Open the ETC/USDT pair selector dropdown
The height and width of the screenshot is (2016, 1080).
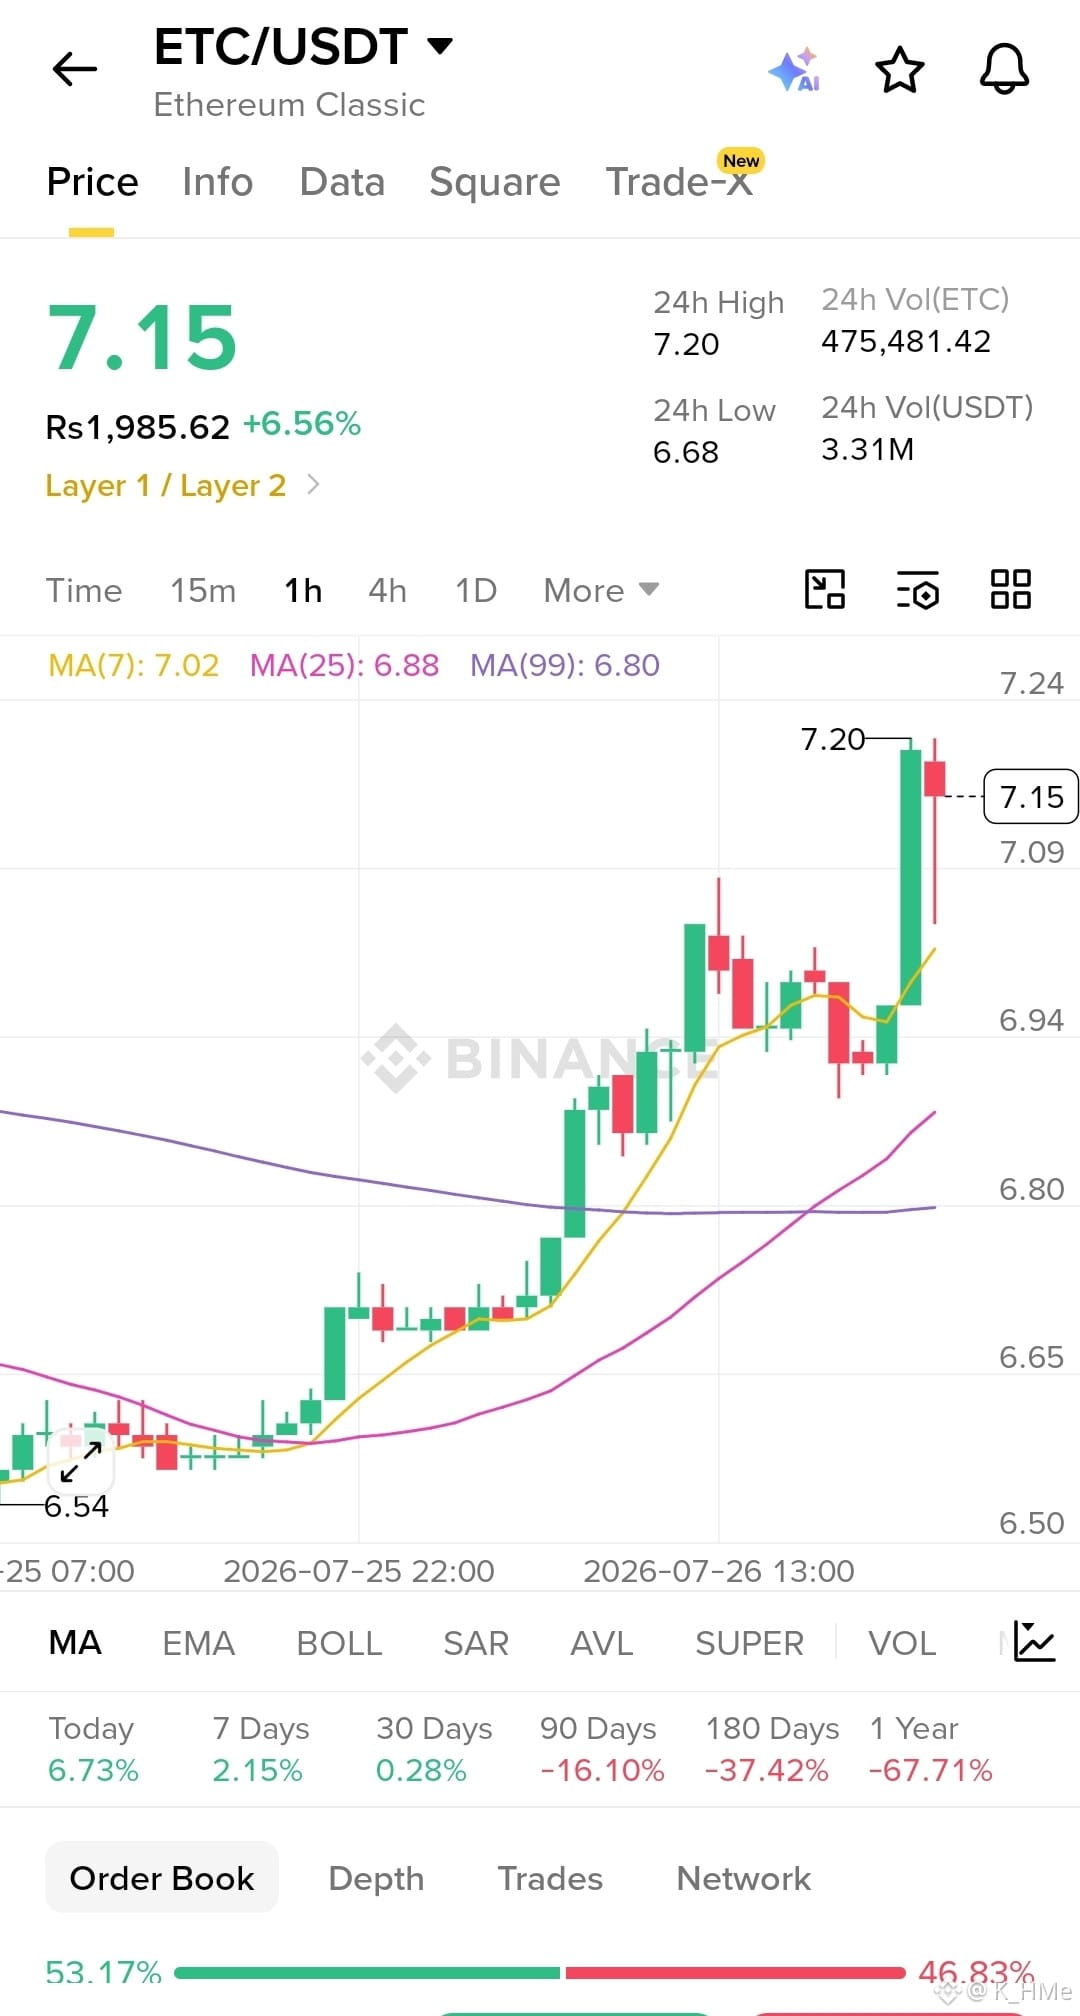pos(303,46)
